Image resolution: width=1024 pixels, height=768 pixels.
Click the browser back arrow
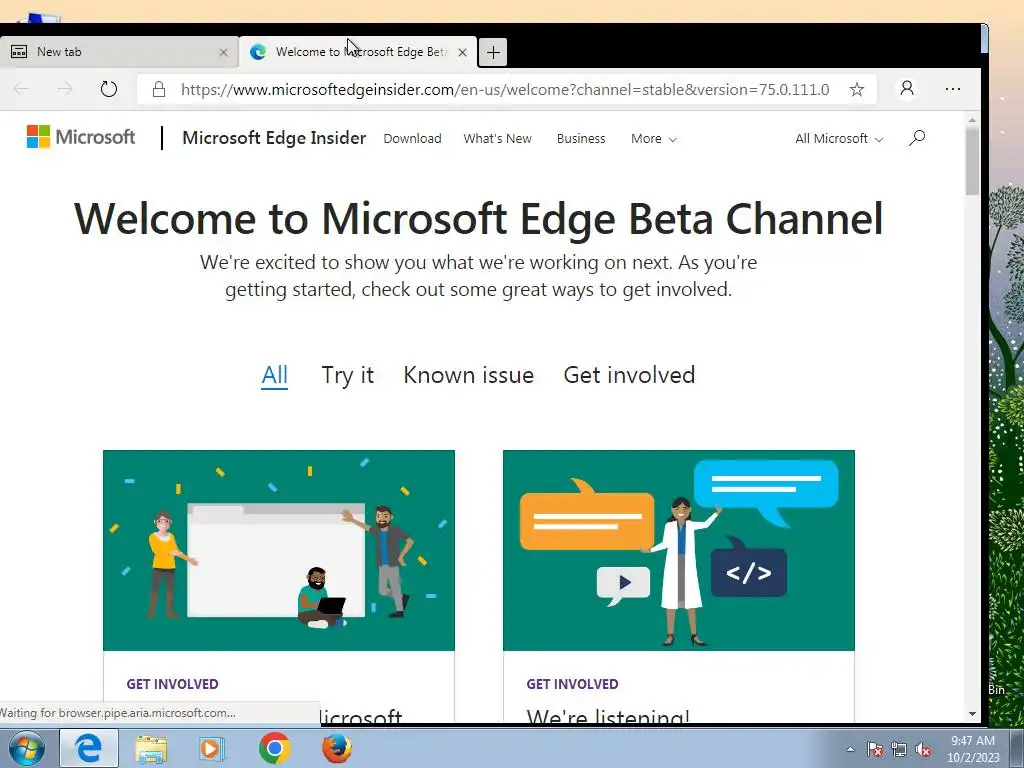coord(21,89)
